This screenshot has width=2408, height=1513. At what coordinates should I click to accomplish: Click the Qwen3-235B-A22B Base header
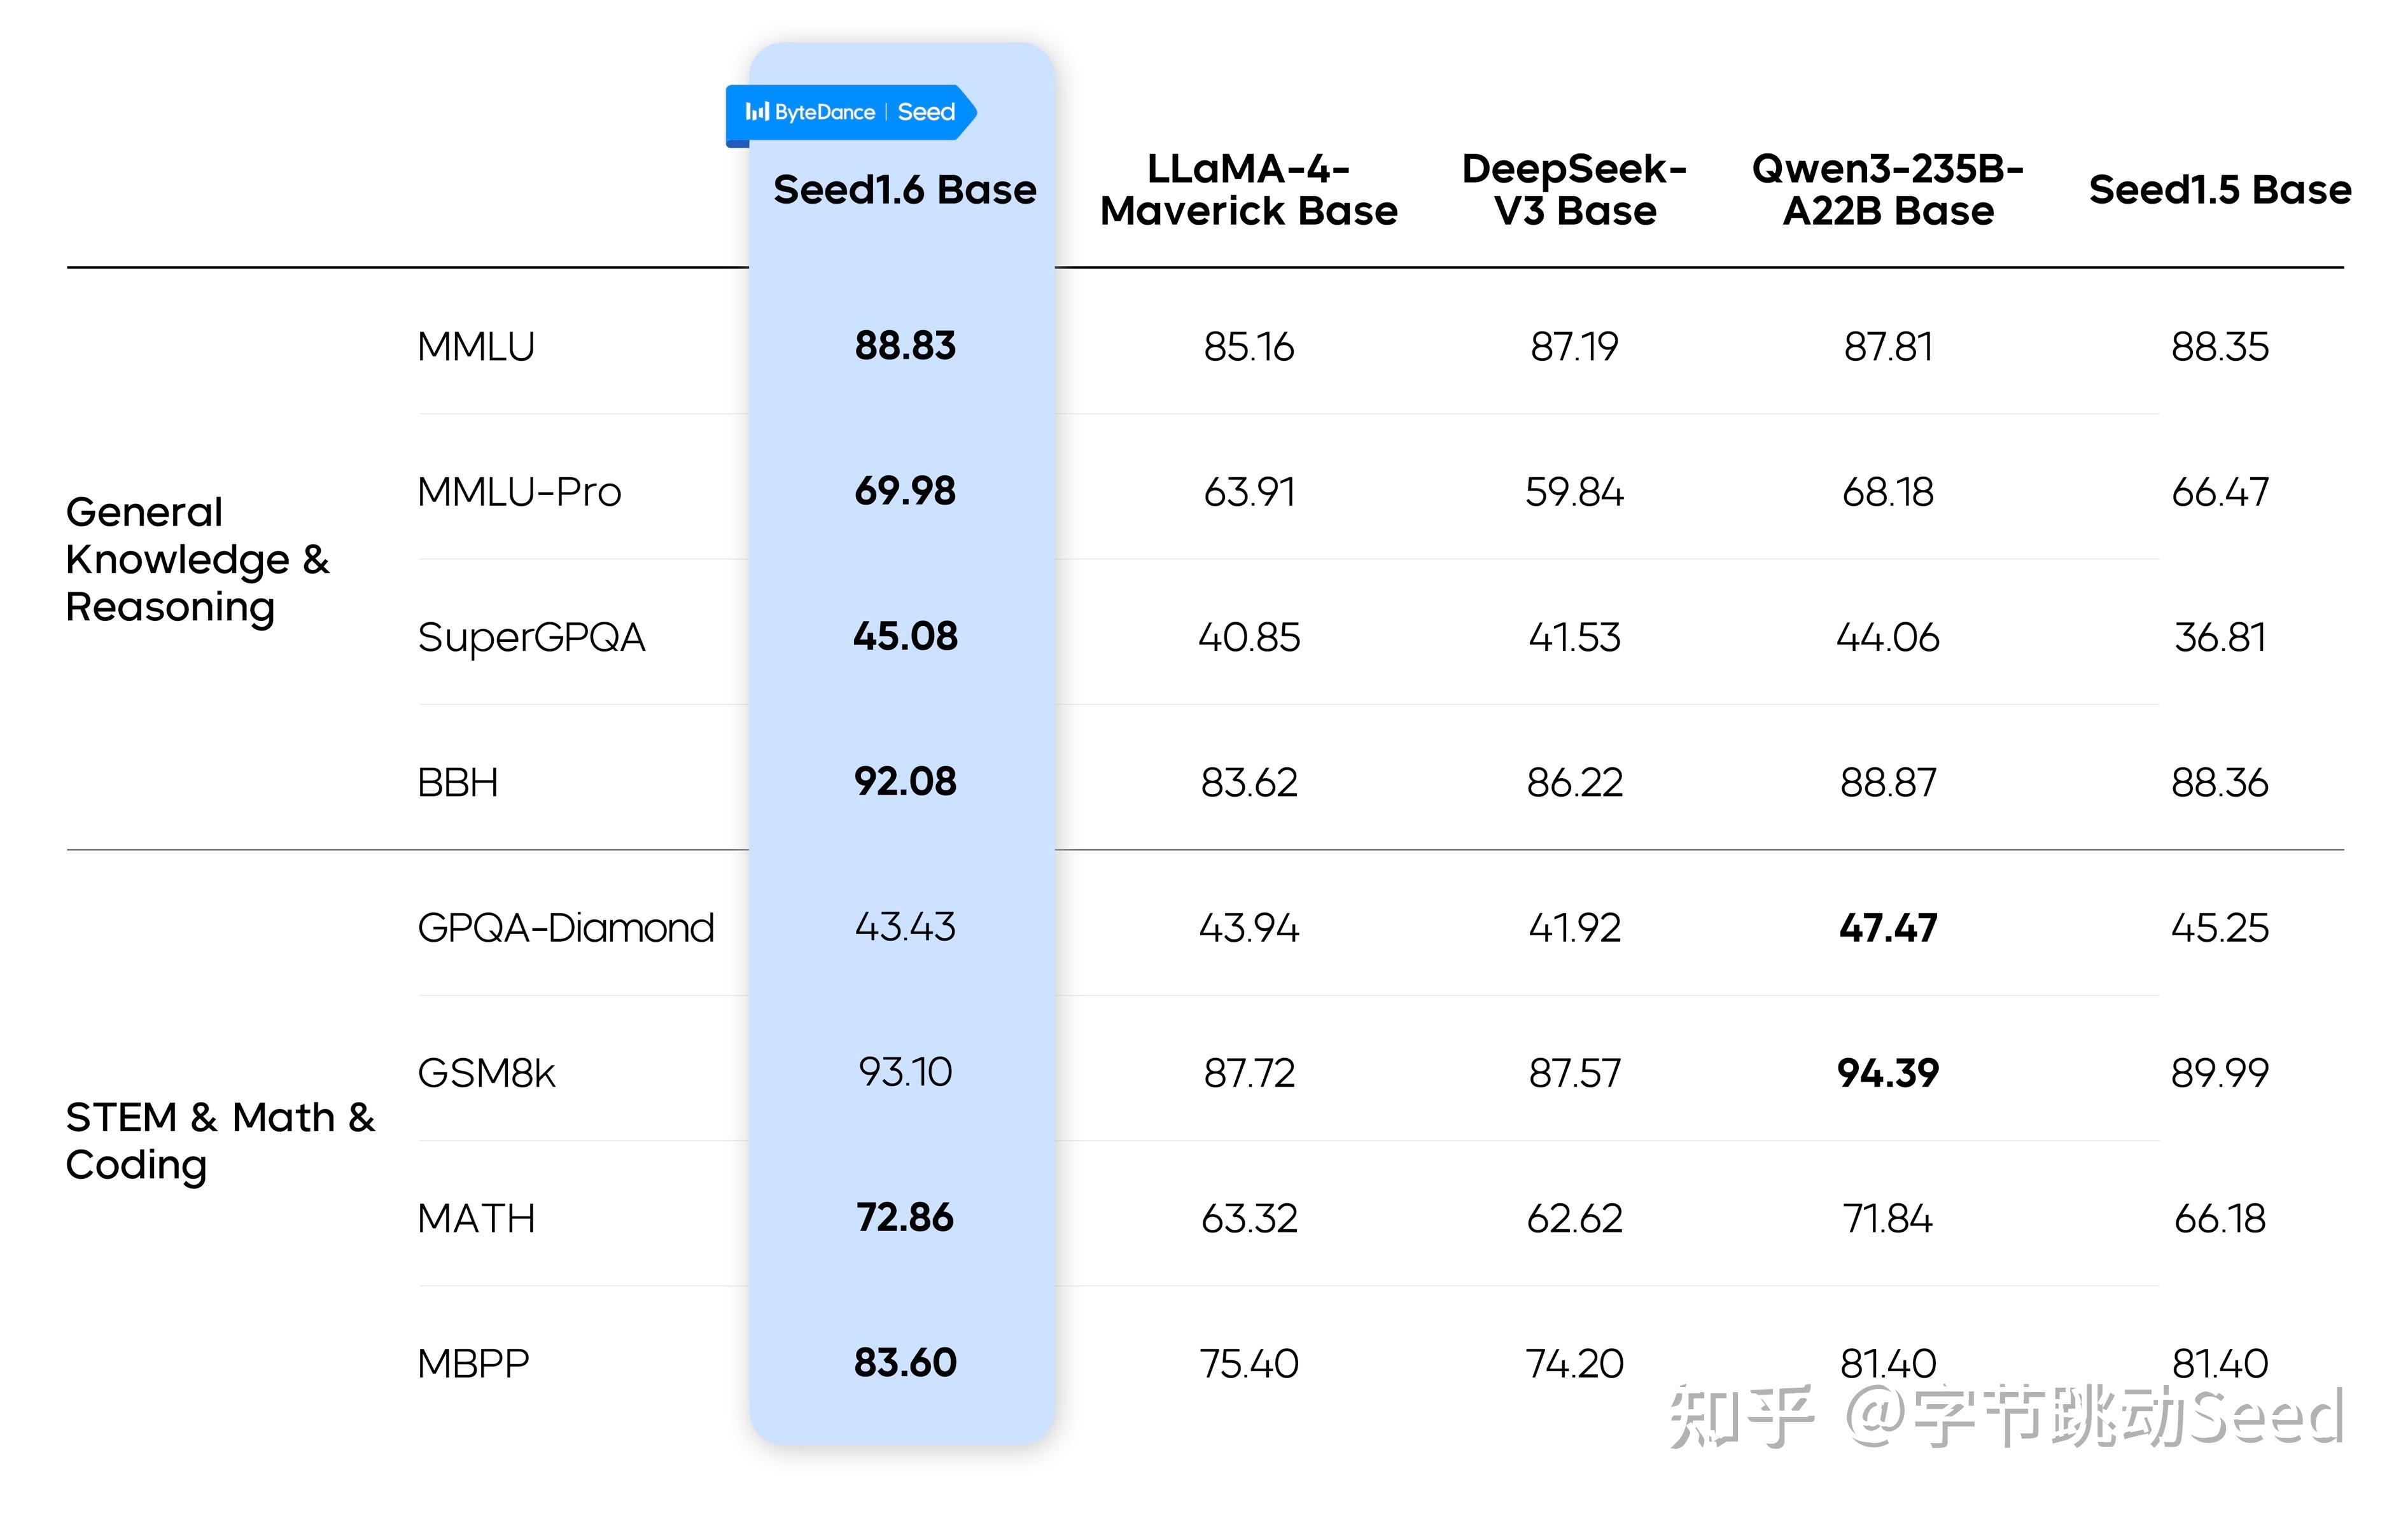click(1887, 190)
